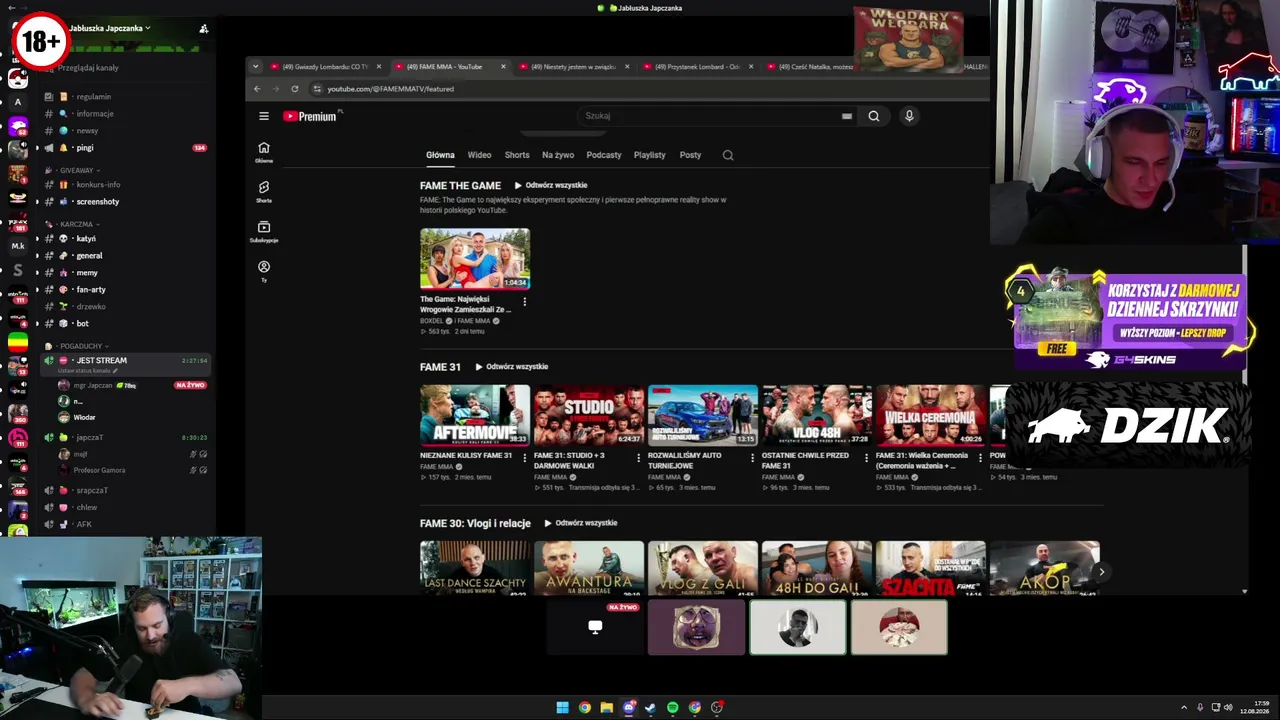1280x720 pixels.
Task: Open Steam from the taskbar
Action: coord(651,708)
